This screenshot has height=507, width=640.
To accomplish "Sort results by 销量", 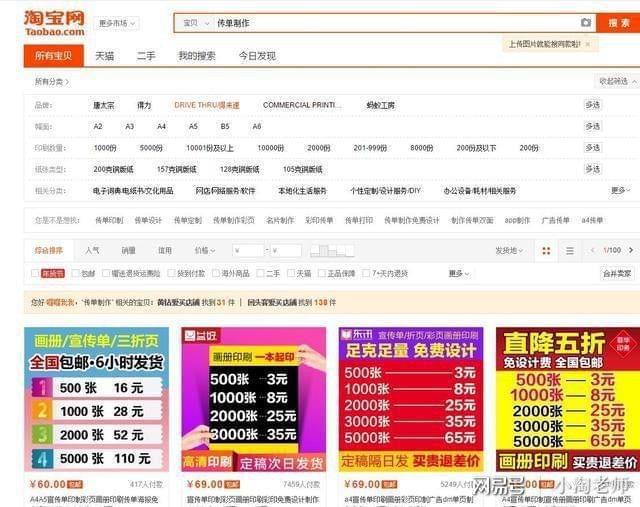I will [x=129, y=250].
